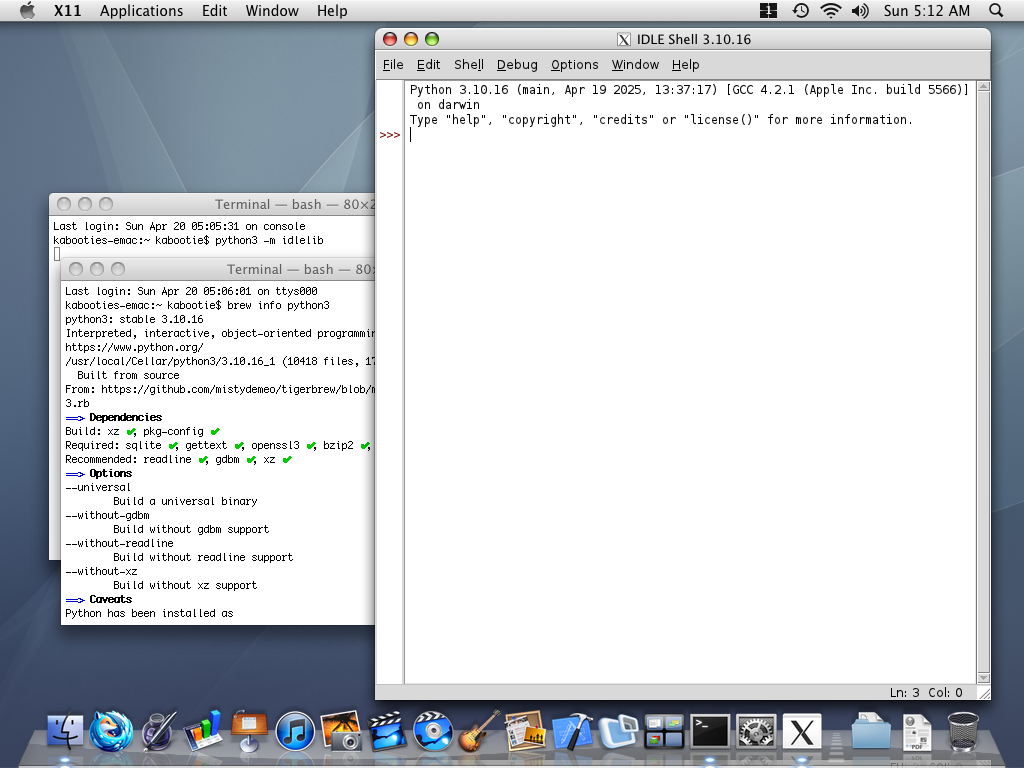Viewport: 1024px width, 768px height.
Task: Open the Shell menu in IDLE
Action: [469, 65]
